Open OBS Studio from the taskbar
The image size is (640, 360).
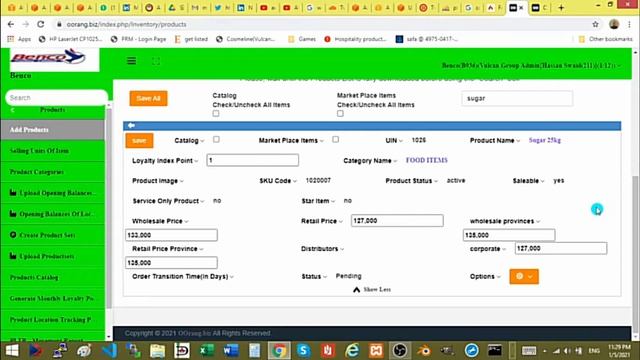pyautogui.click(x=400, y=351)
